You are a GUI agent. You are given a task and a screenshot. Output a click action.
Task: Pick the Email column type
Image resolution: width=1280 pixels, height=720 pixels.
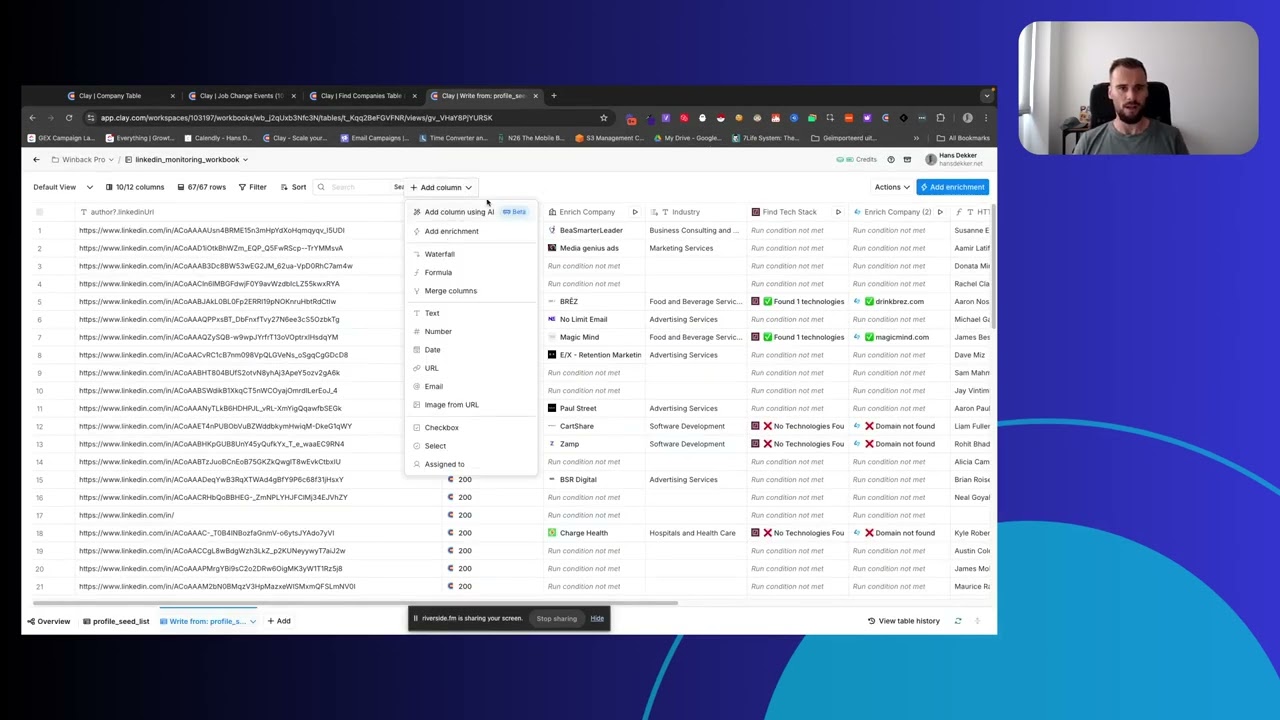pyautogui.click(x=471, y=386)
